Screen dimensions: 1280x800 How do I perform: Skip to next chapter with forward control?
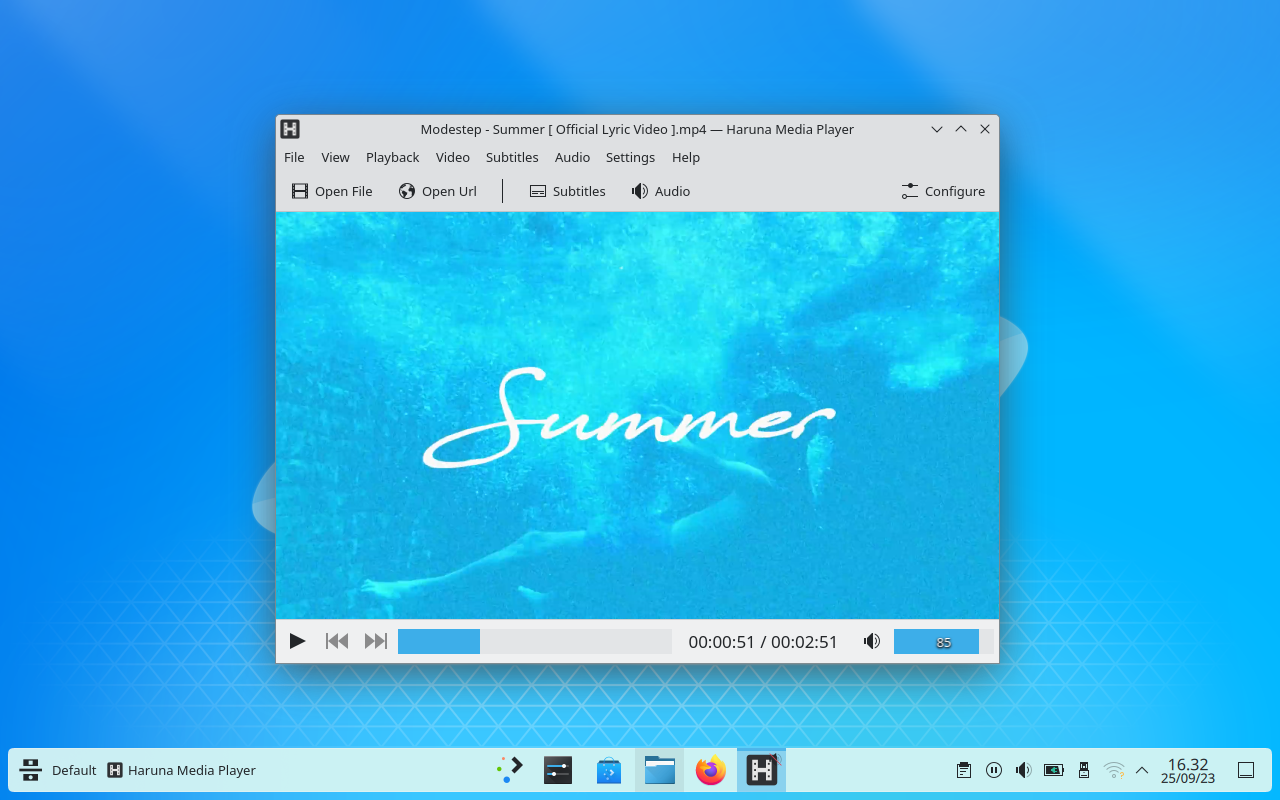[x=375, y=641]
